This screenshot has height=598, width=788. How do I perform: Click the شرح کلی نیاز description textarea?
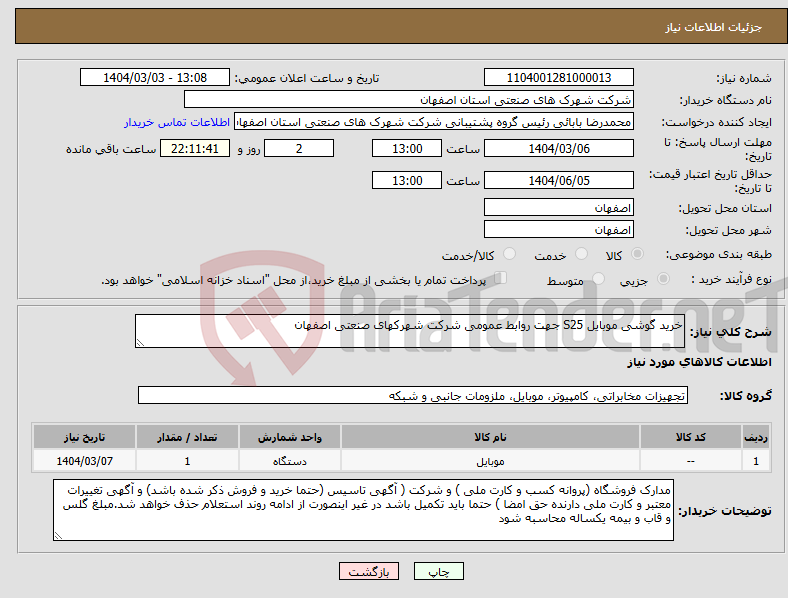point(410,331)
